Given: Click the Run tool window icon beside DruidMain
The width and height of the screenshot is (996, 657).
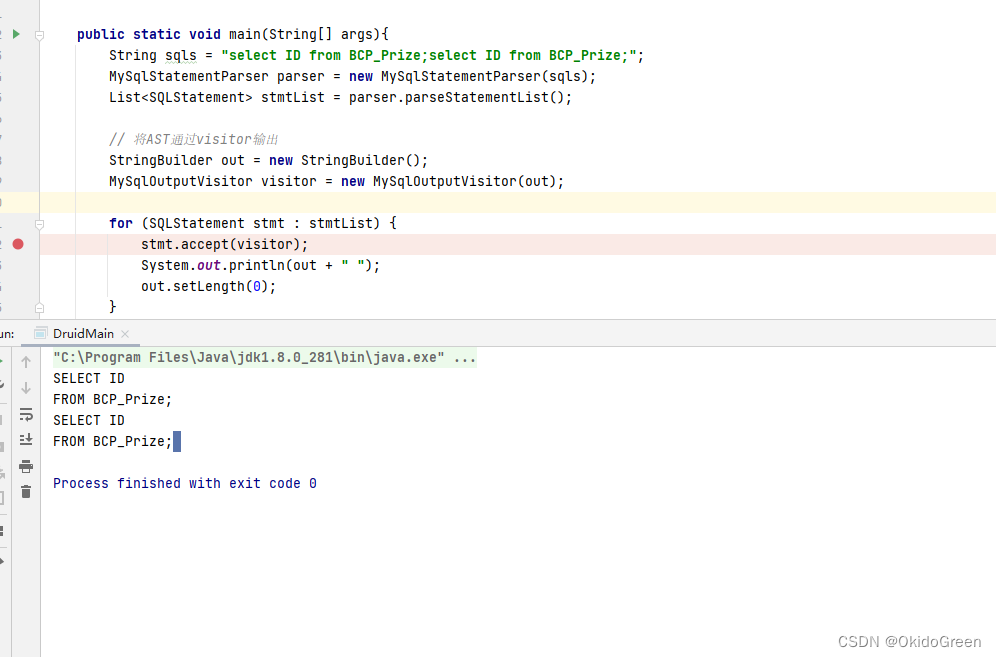Looking at the screenshot, I should (x=40, y=333).
